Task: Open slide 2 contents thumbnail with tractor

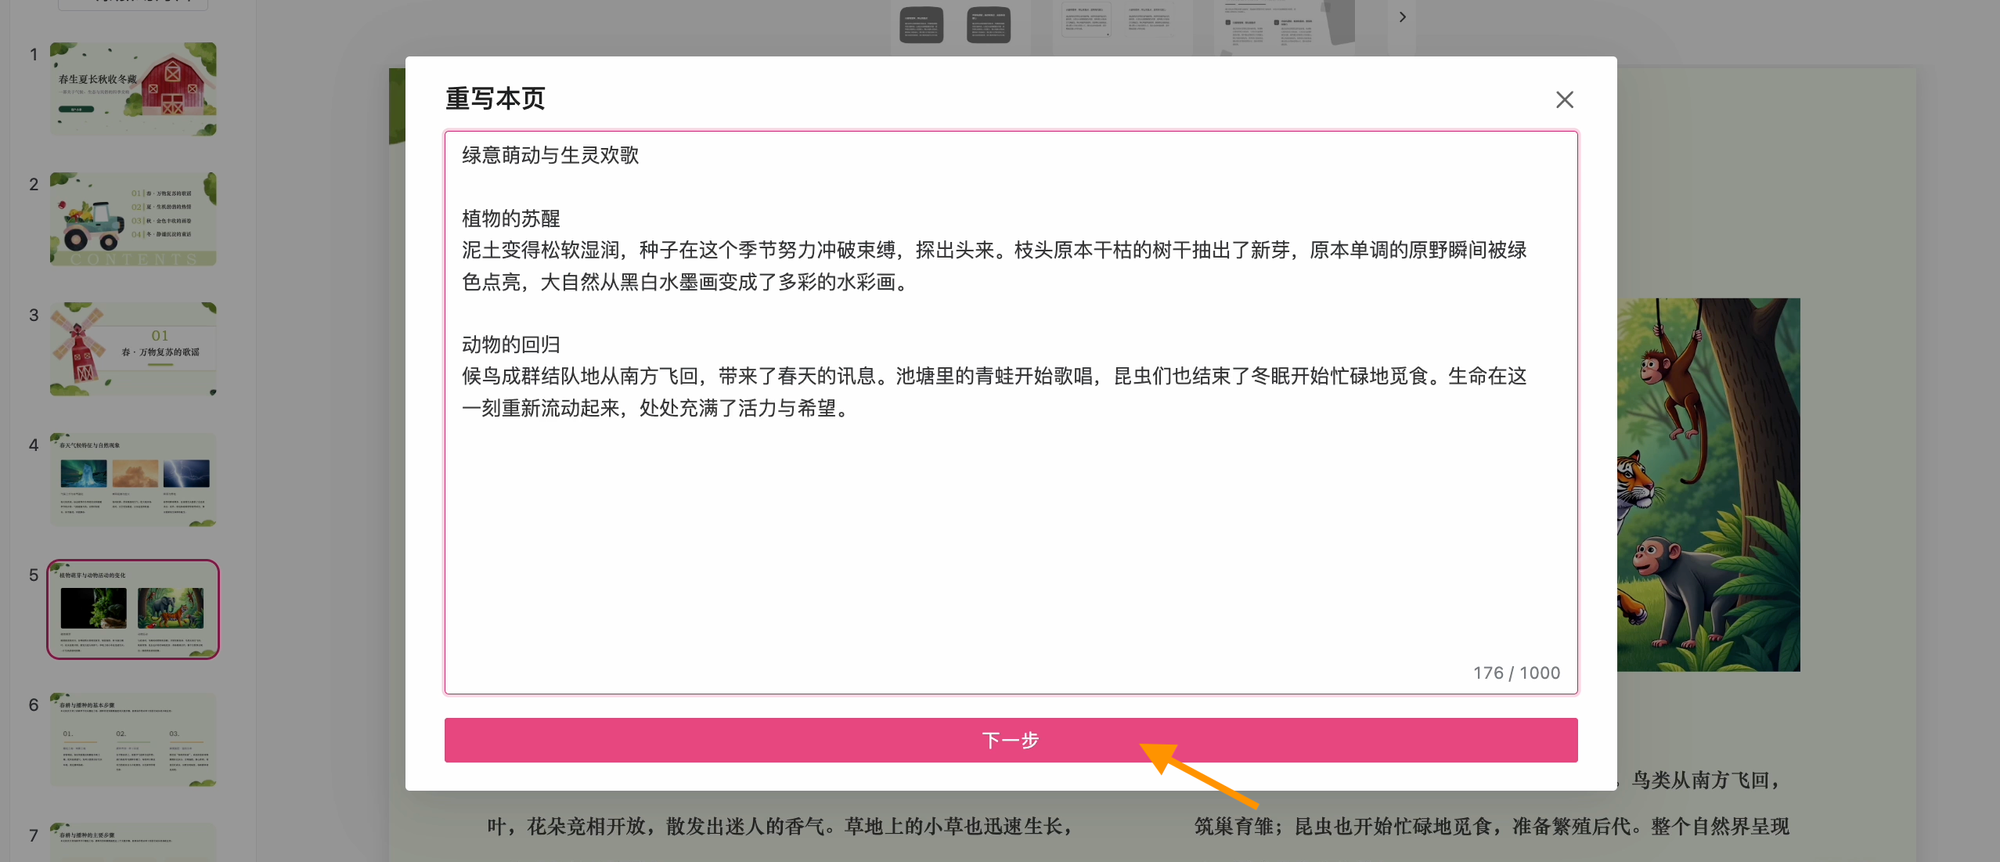Action: tap(133, 219)
